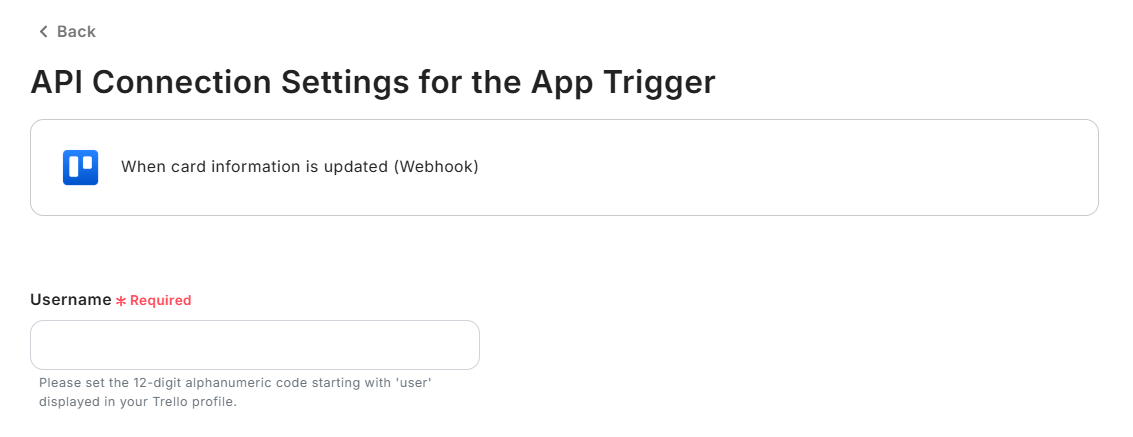Screen dimensions: 1133x437
Task: Click the Username field label
Action: [x=71, y=300]
